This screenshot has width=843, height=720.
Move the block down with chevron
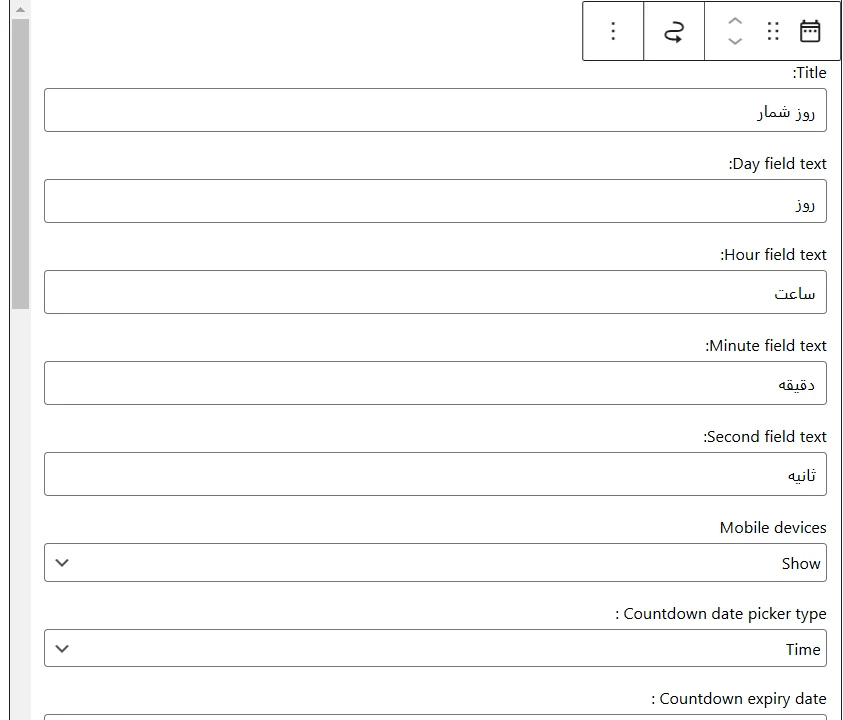735,41
